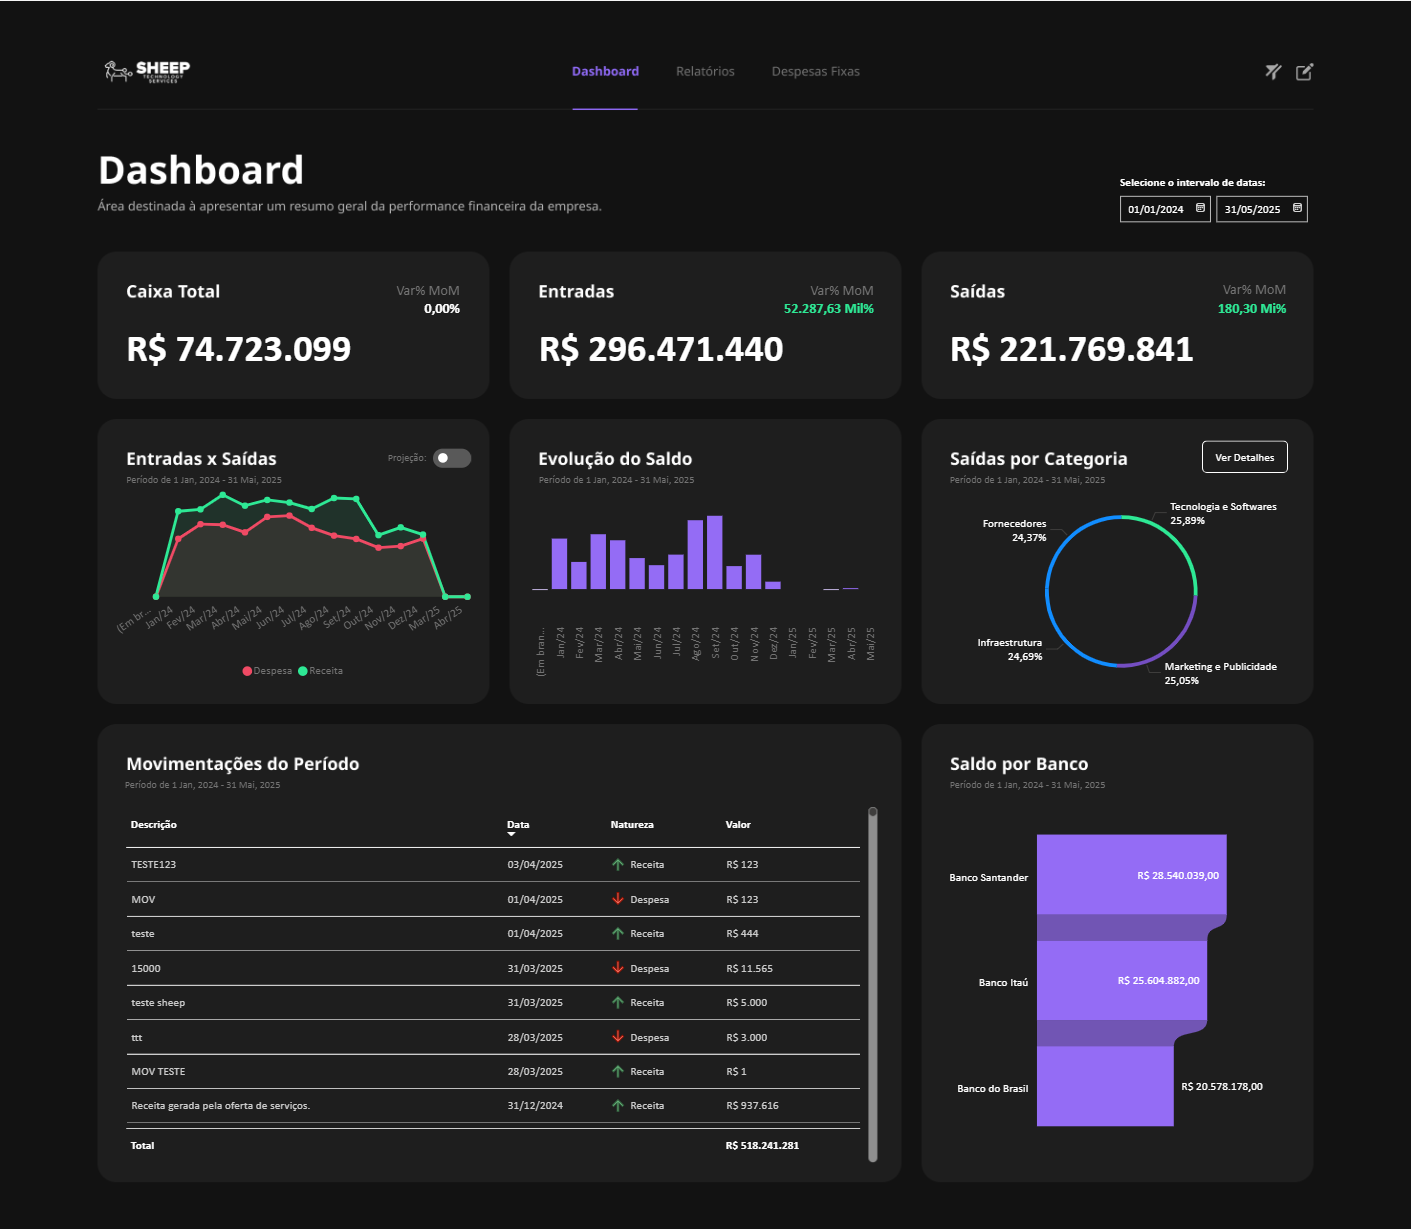Enable the Projeção toggle switch
This screenshot has height=1229, width=1411.
452,458
